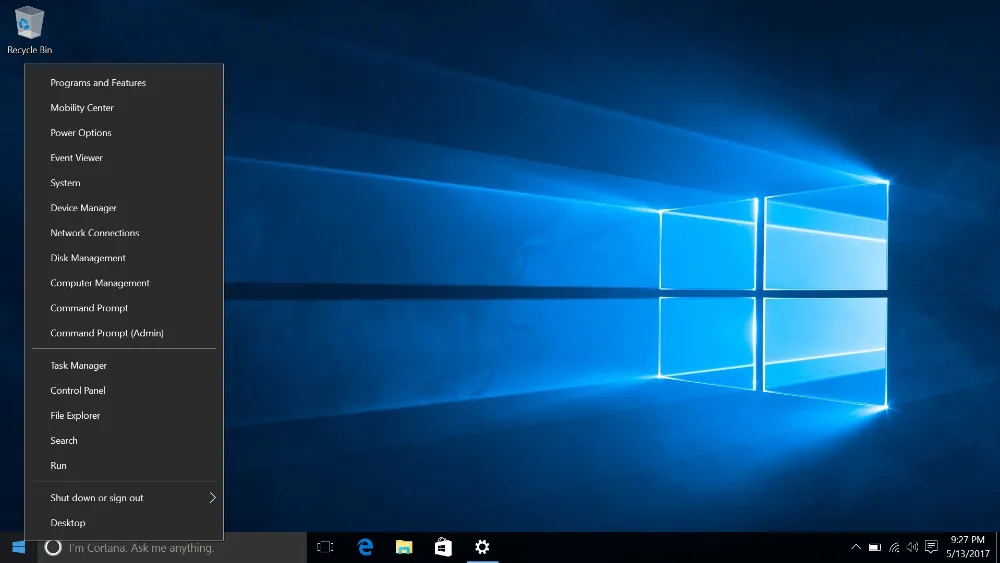This screenshot has width=1000, height=563.
Task: Expand Shut down or sign out submenu
Action: (124, 498)
